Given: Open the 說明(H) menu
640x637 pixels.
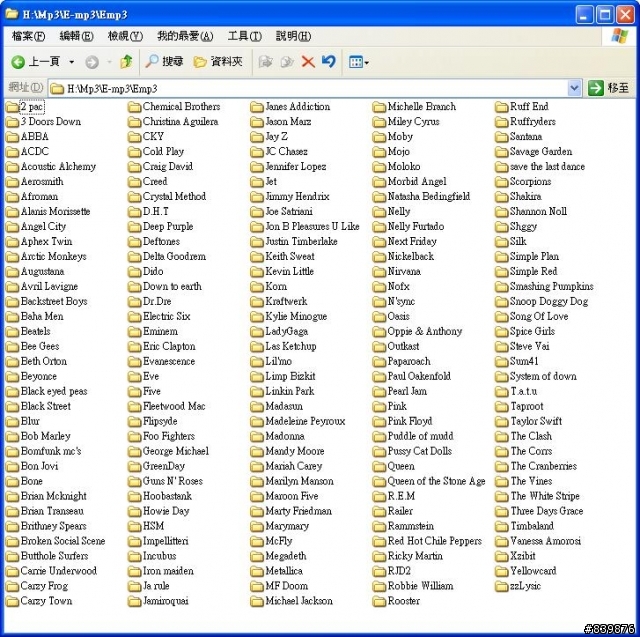Looking at the screenshot, I should [x=293, y=36].
